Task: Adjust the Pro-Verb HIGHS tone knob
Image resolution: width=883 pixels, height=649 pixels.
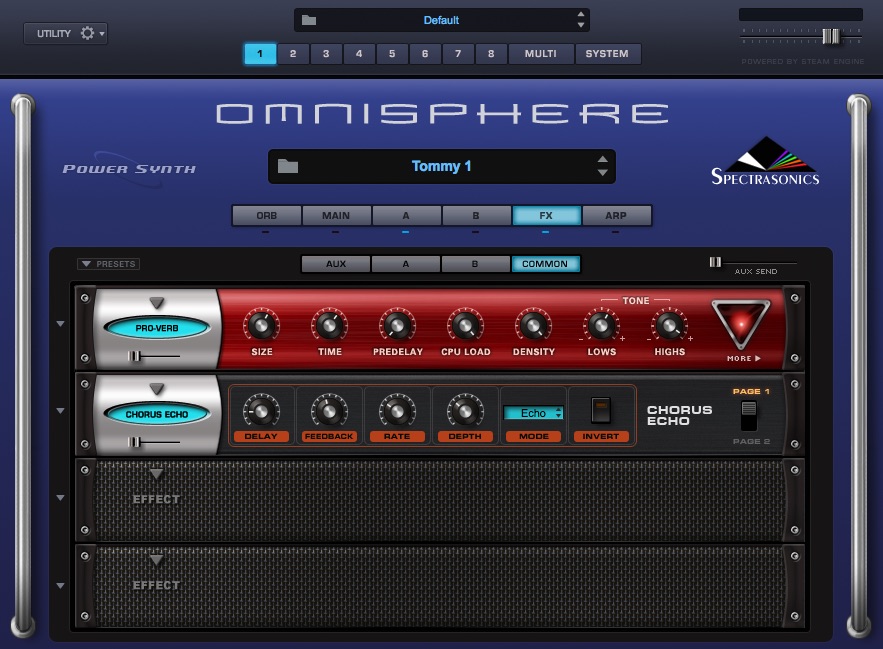Action: [670, 326]
